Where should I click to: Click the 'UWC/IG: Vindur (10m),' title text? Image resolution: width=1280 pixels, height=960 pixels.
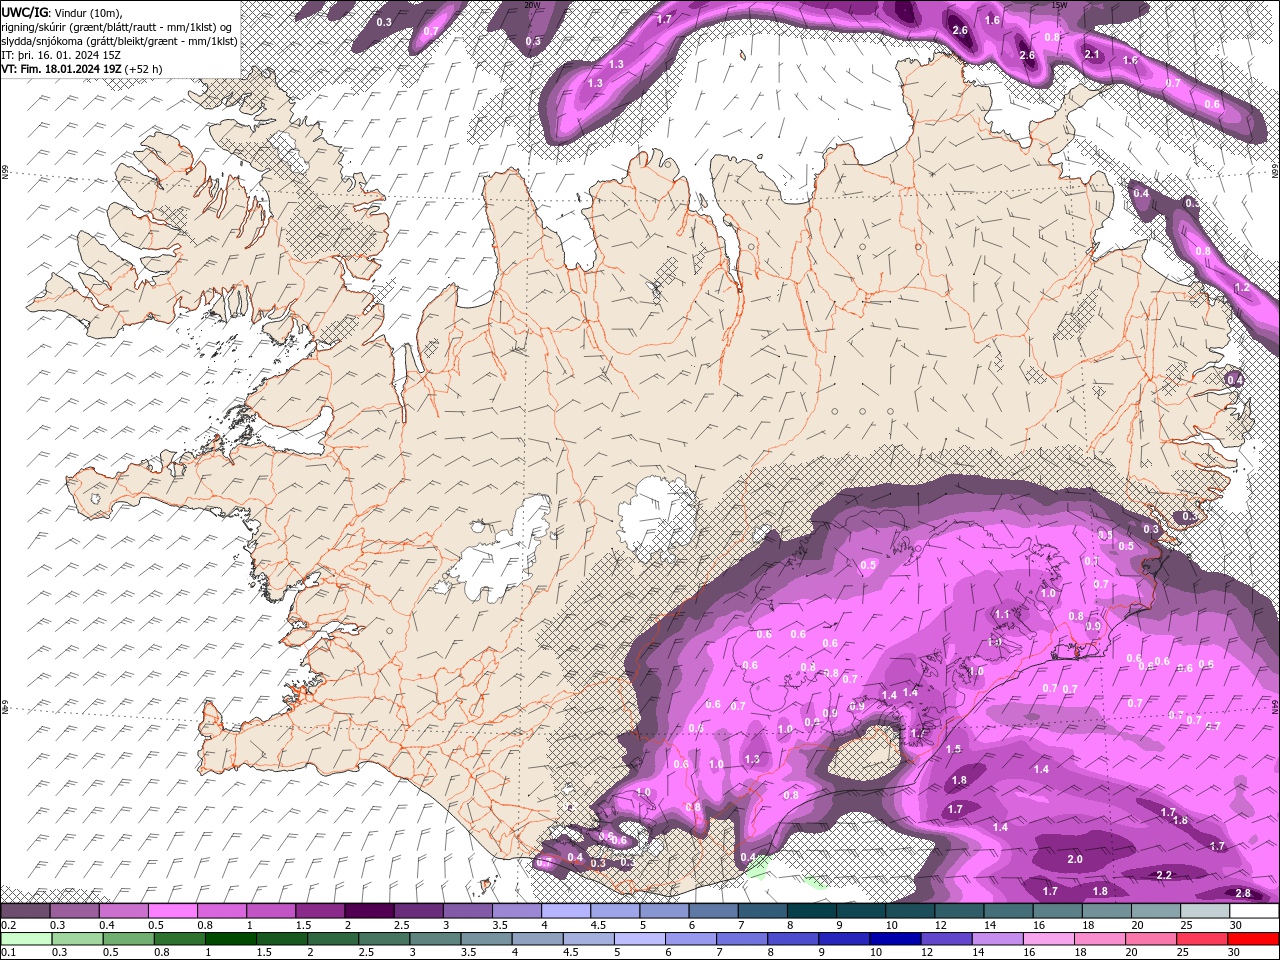coord(60,12)
